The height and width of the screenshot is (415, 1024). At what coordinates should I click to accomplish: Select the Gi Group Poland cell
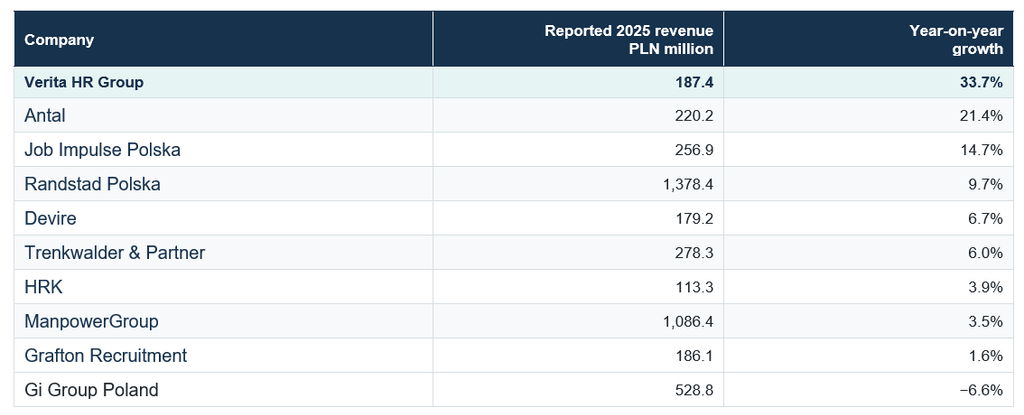223,390
